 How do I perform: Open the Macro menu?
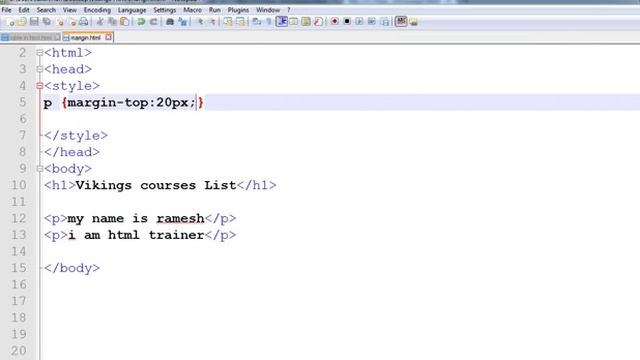pyautogui.click(x=192, y=10)
